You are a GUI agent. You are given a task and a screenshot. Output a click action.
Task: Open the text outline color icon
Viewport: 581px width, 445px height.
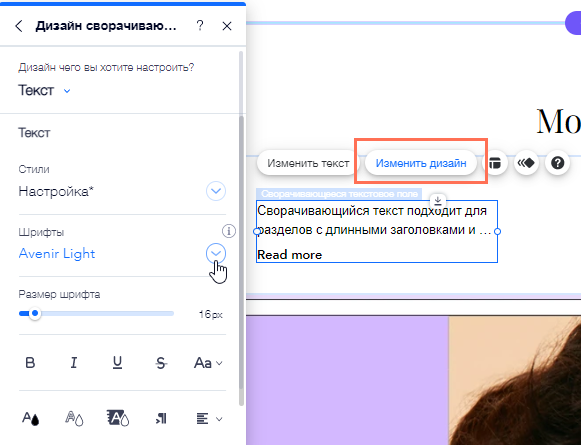coord(74,419)
